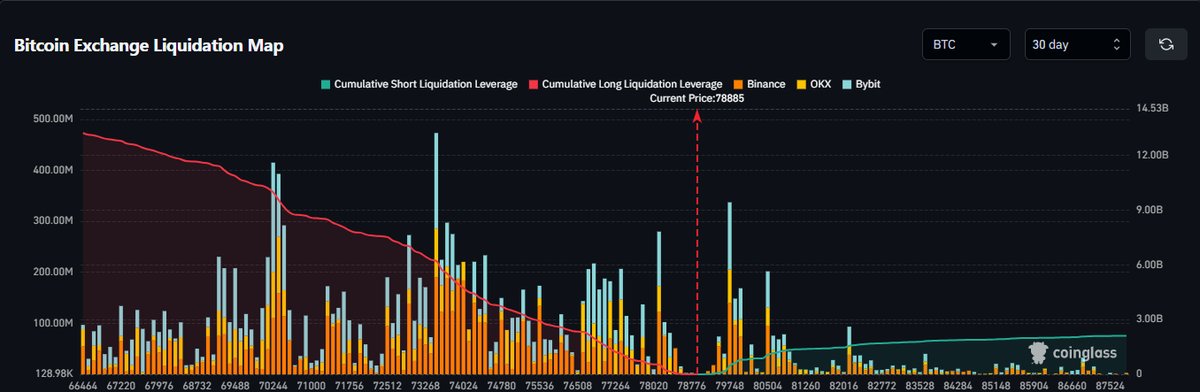Viewport: 1200px width, 392px height.
Task: Click the tall liquidation bar near 79748
Action: pyautogui.click(x=730, y=288)
